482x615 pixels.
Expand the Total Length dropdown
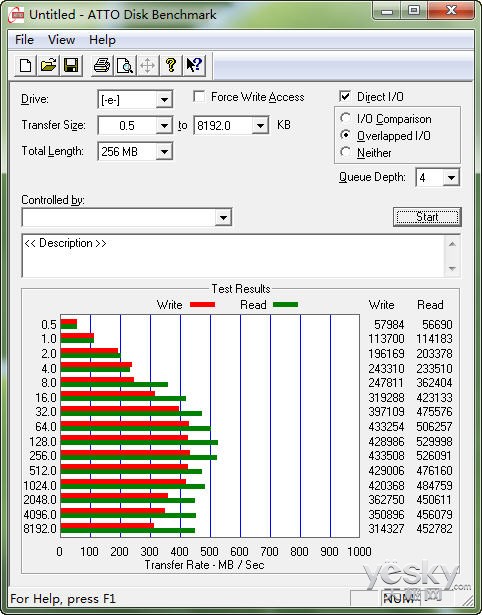[164, 151]
